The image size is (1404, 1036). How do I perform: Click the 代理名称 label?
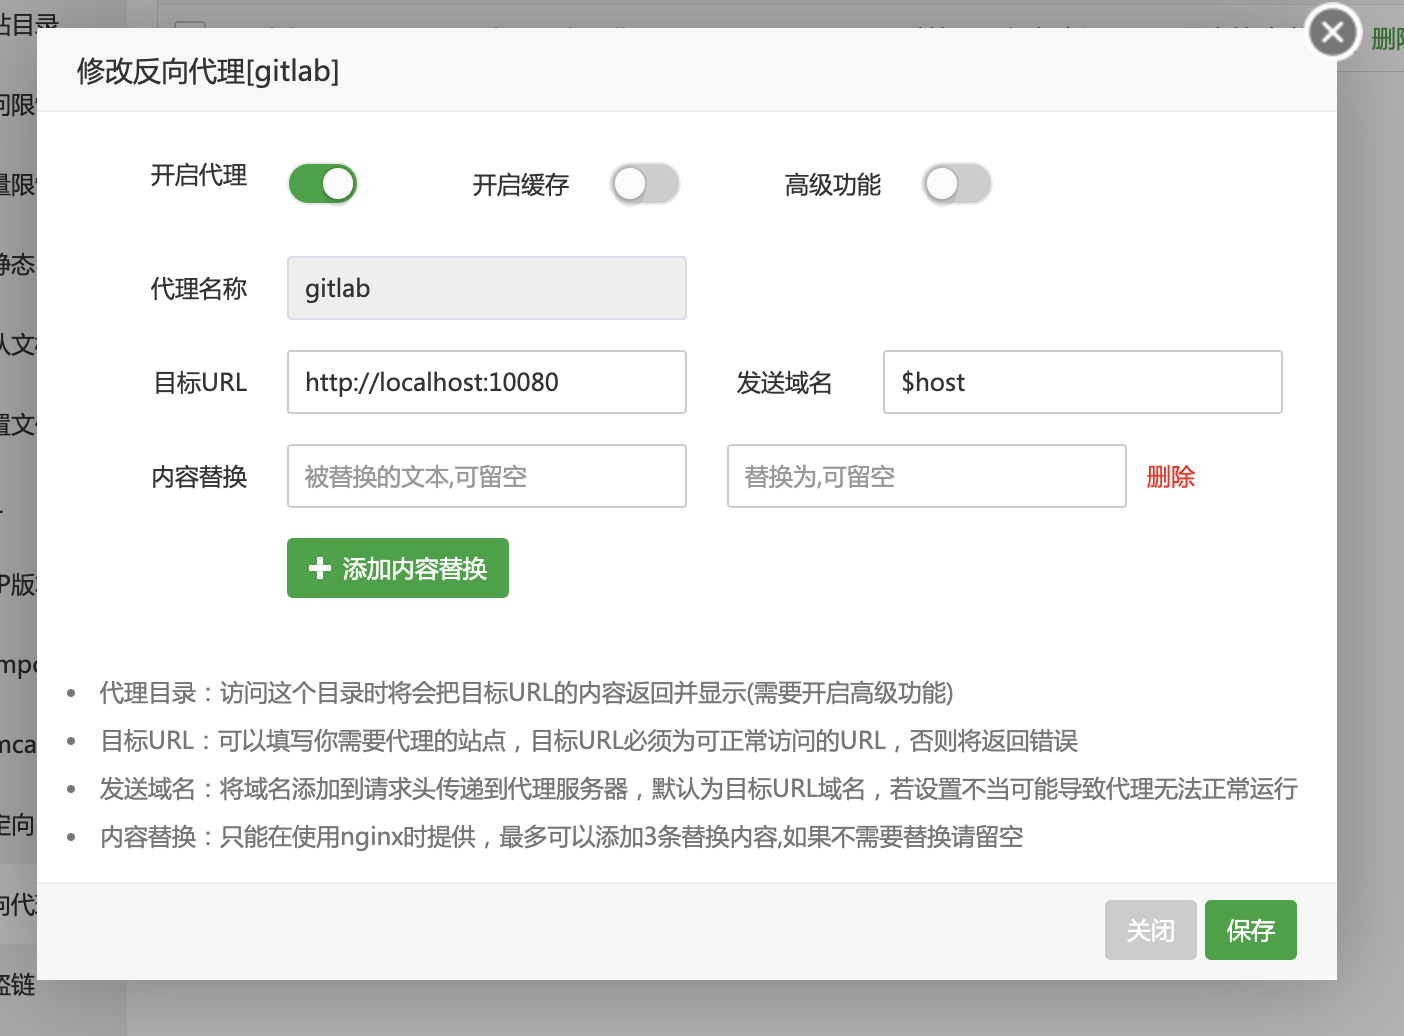[199, 289]
